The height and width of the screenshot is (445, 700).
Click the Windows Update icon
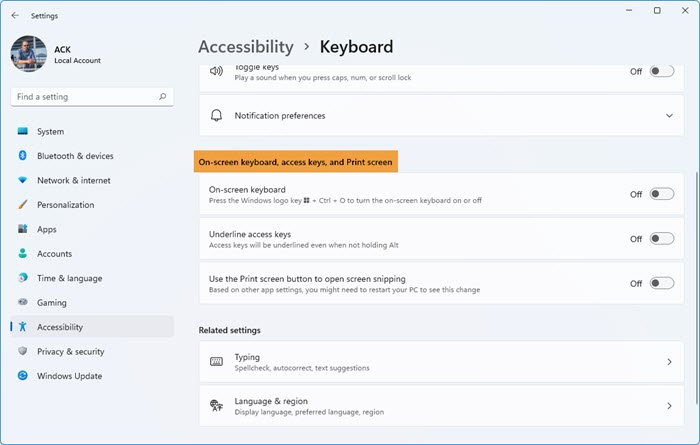point(22,376)
